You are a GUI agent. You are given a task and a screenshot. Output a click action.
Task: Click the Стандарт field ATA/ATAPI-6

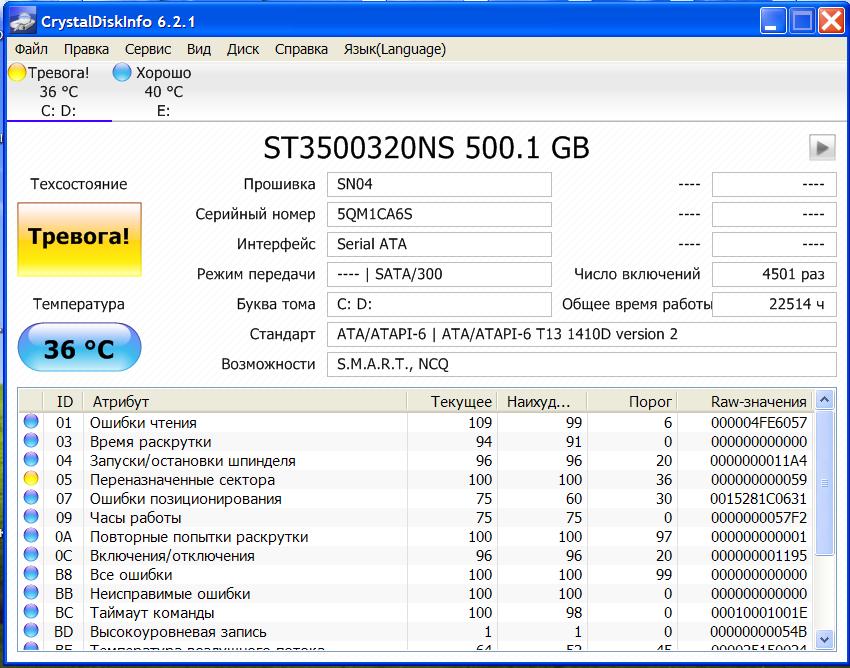click(582, 334)
